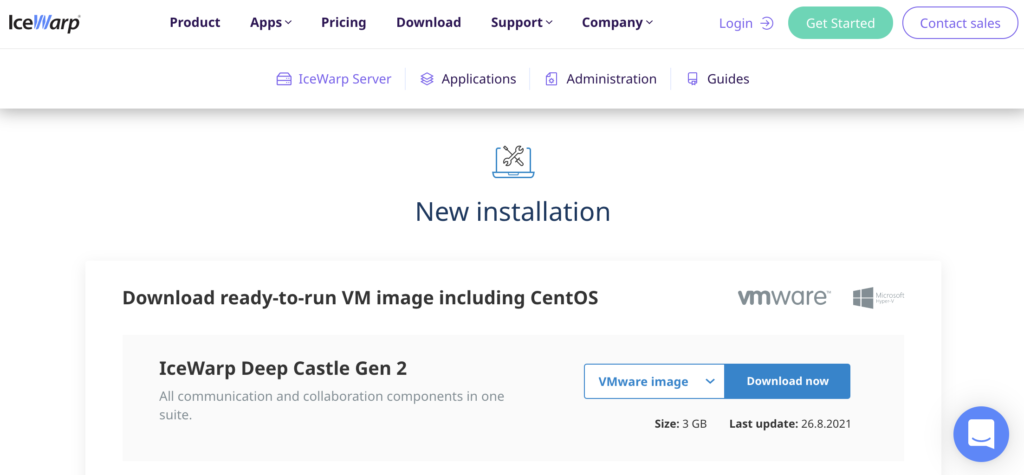The image size is (1024, 475).
Task: Expand the Apps dropdown menu
Action: tap(271, 22)
